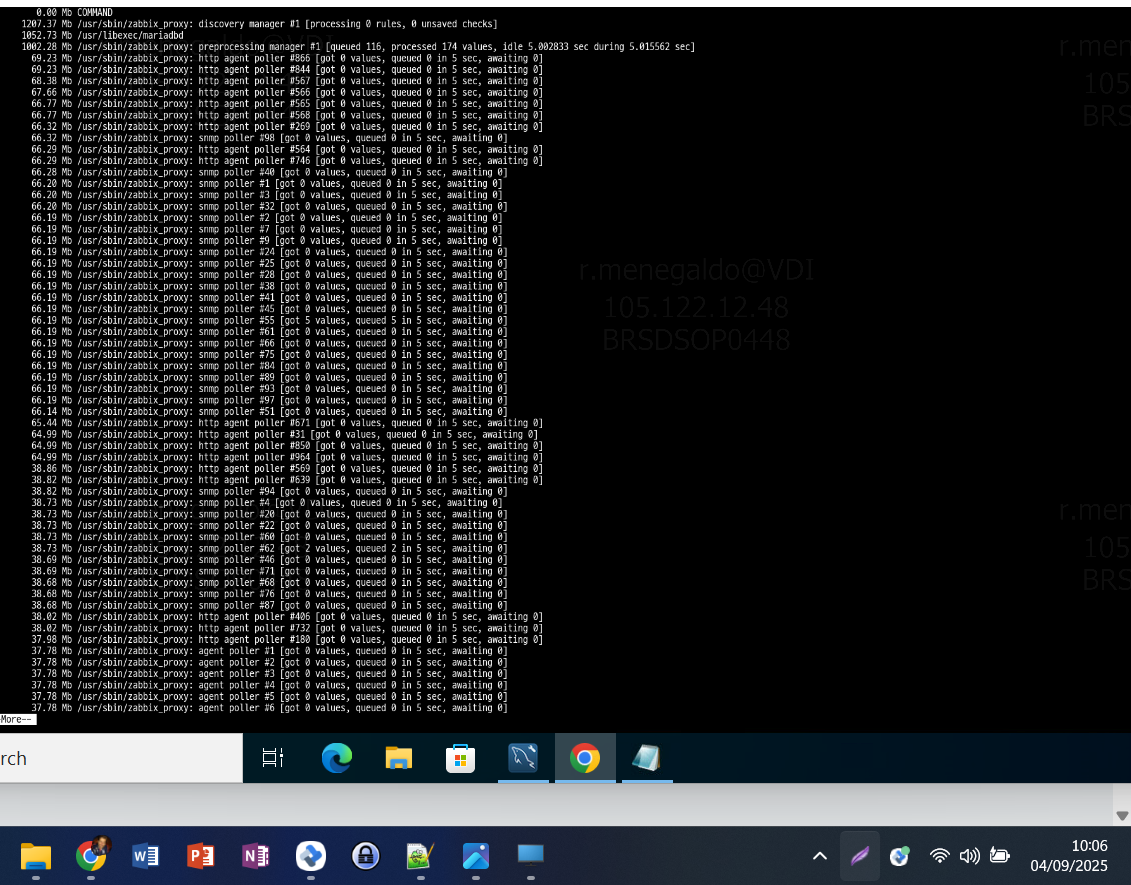This screenshot has height=885, width=1131.
Task: Open Notepad++ from the taskbar
Action: click(421, 856)
